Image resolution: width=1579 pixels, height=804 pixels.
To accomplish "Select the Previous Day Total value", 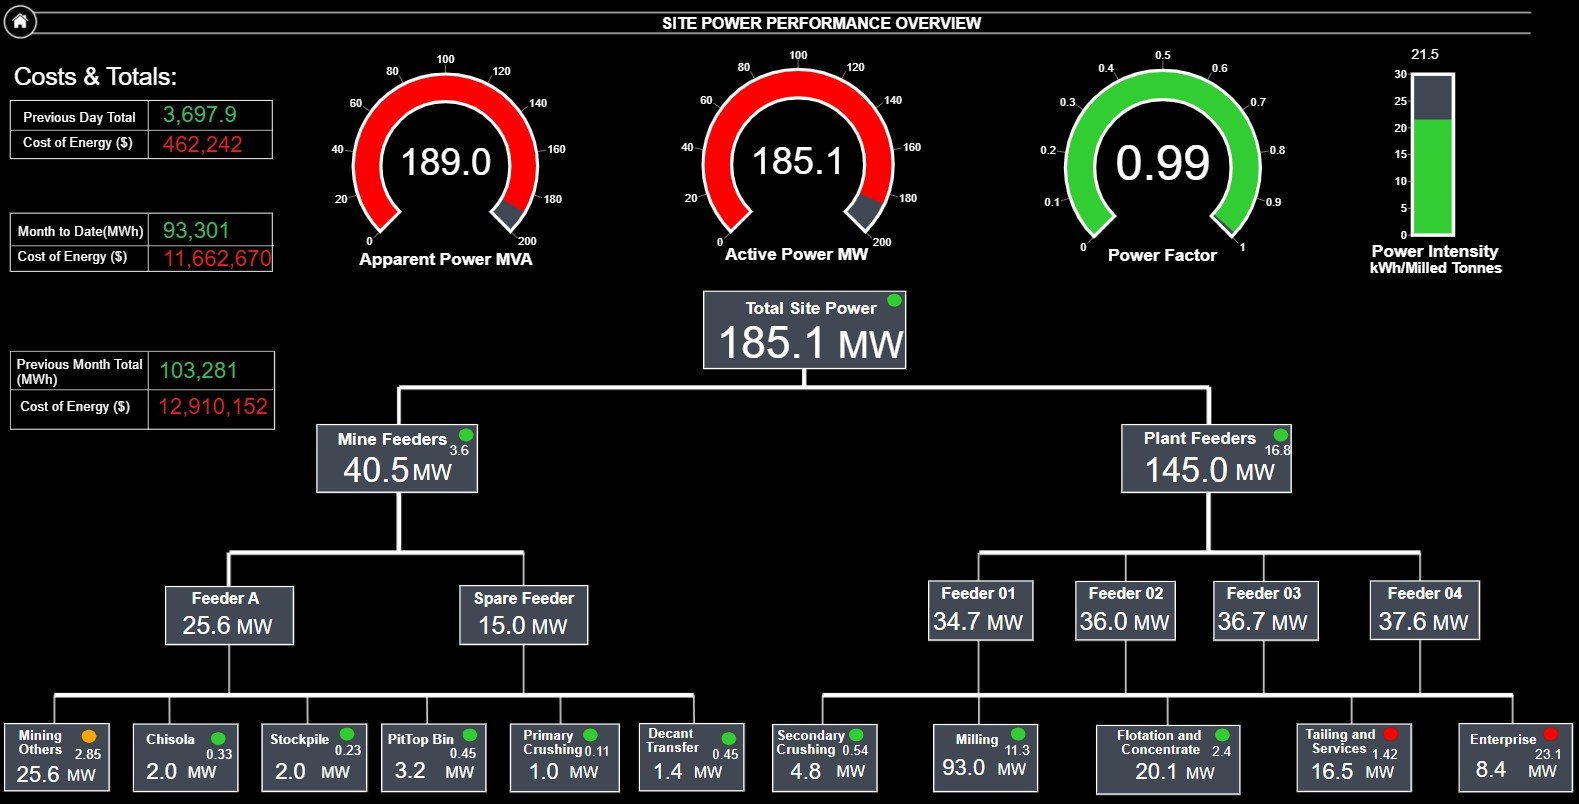I will tap(200, 115).
